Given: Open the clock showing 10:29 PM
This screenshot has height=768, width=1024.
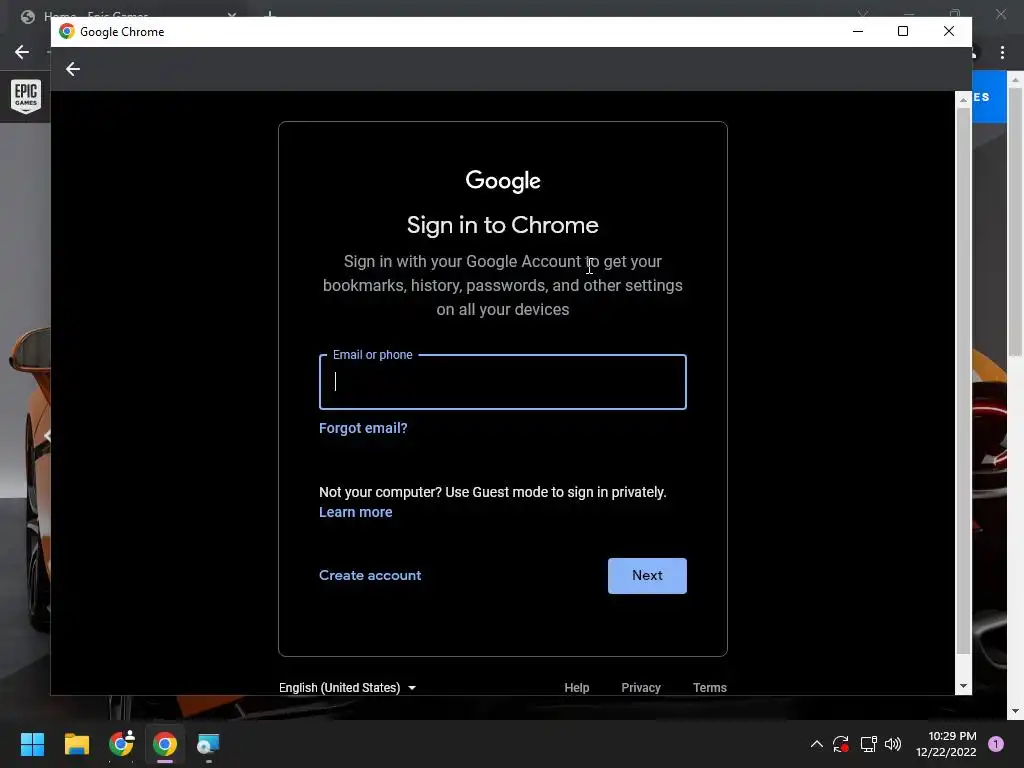Looking at the screenshot, I should pyautogui.click(x=946, y=744).
